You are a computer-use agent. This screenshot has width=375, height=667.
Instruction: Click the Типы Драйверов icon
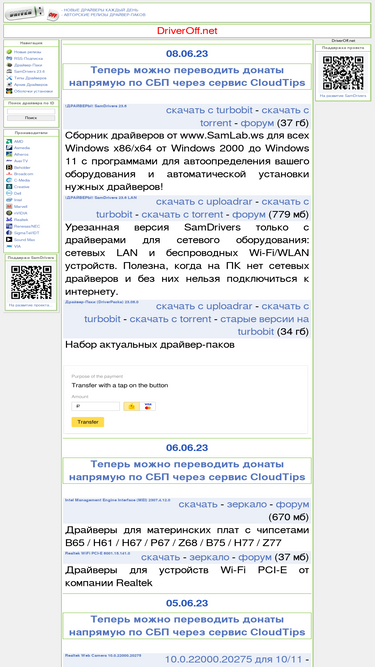[9, 78]
